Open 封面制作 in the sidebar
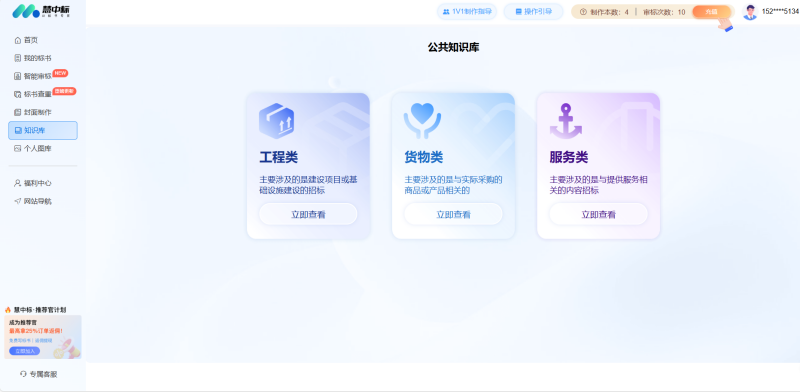 (38, 112)
